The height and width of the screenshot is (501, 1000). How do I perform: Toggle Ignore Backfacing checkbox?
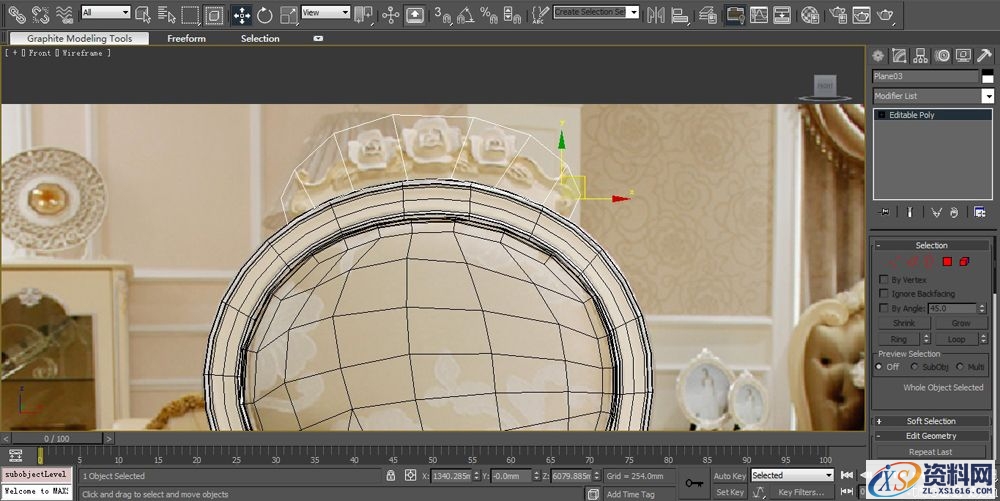tap(883, 294)
